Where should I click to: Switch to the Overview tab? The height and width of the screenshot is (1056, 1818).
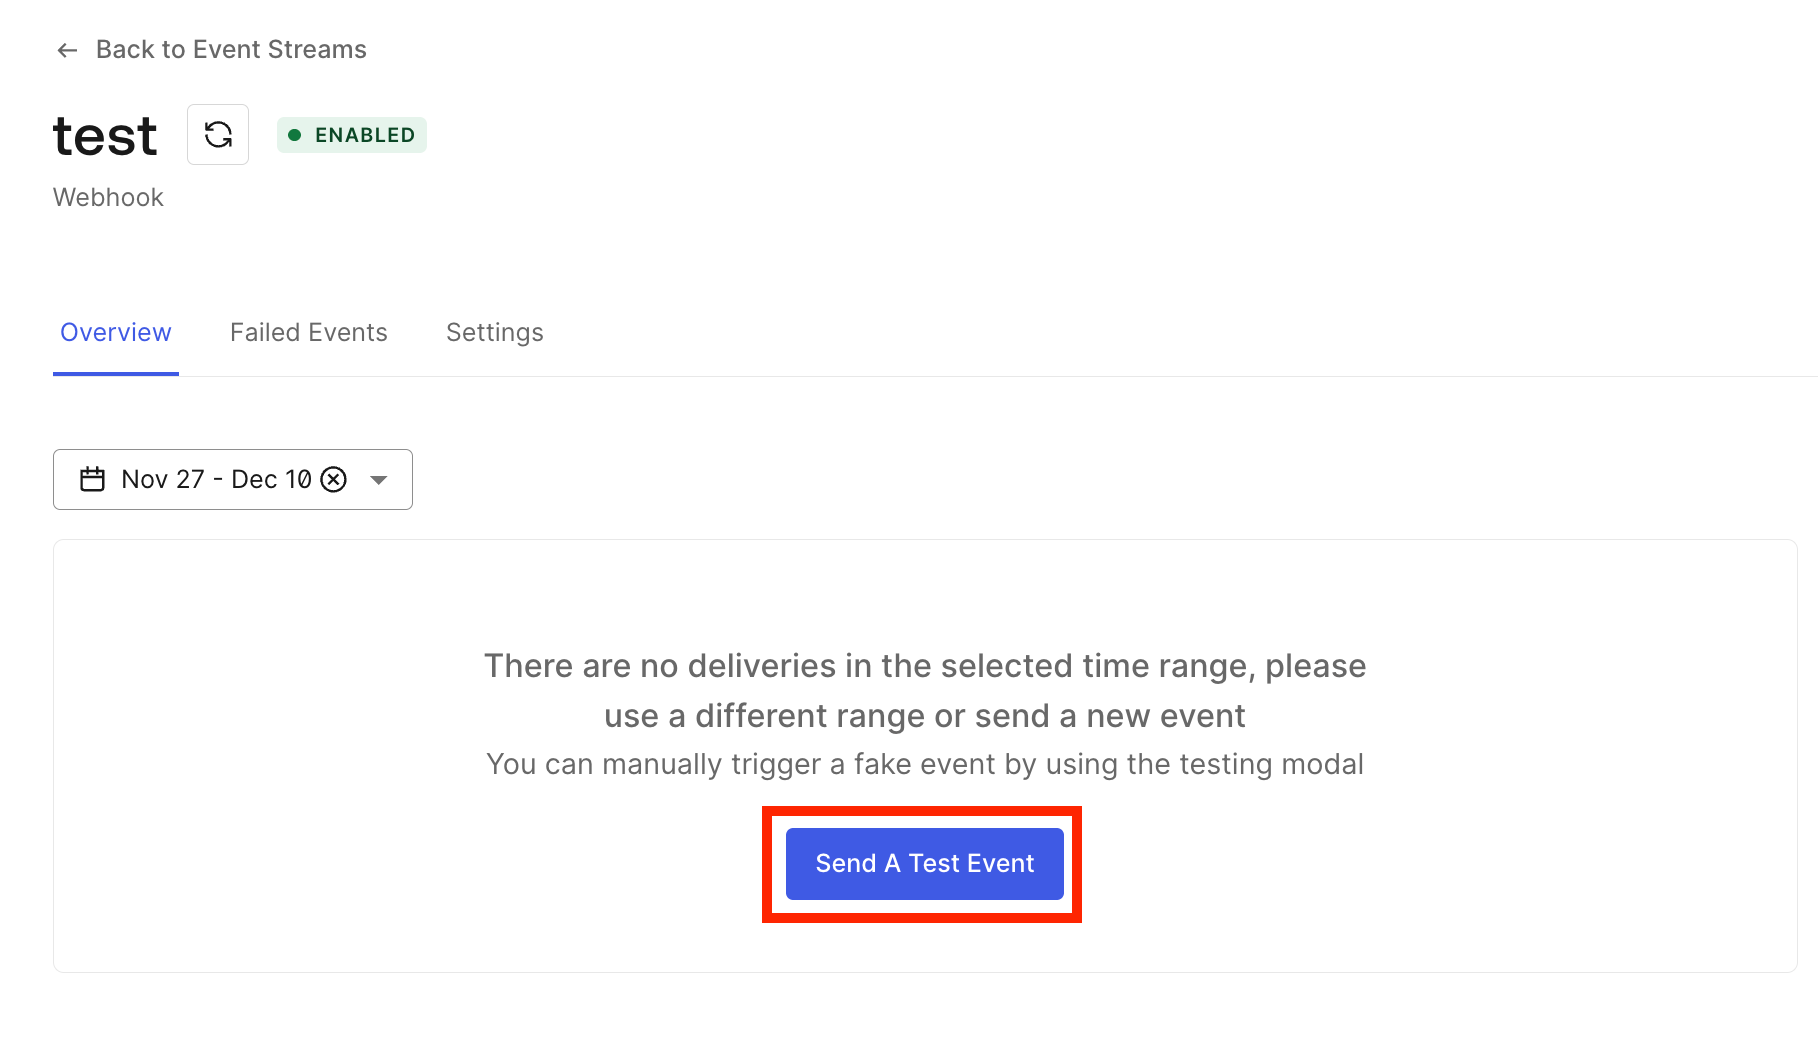[116, 332]
